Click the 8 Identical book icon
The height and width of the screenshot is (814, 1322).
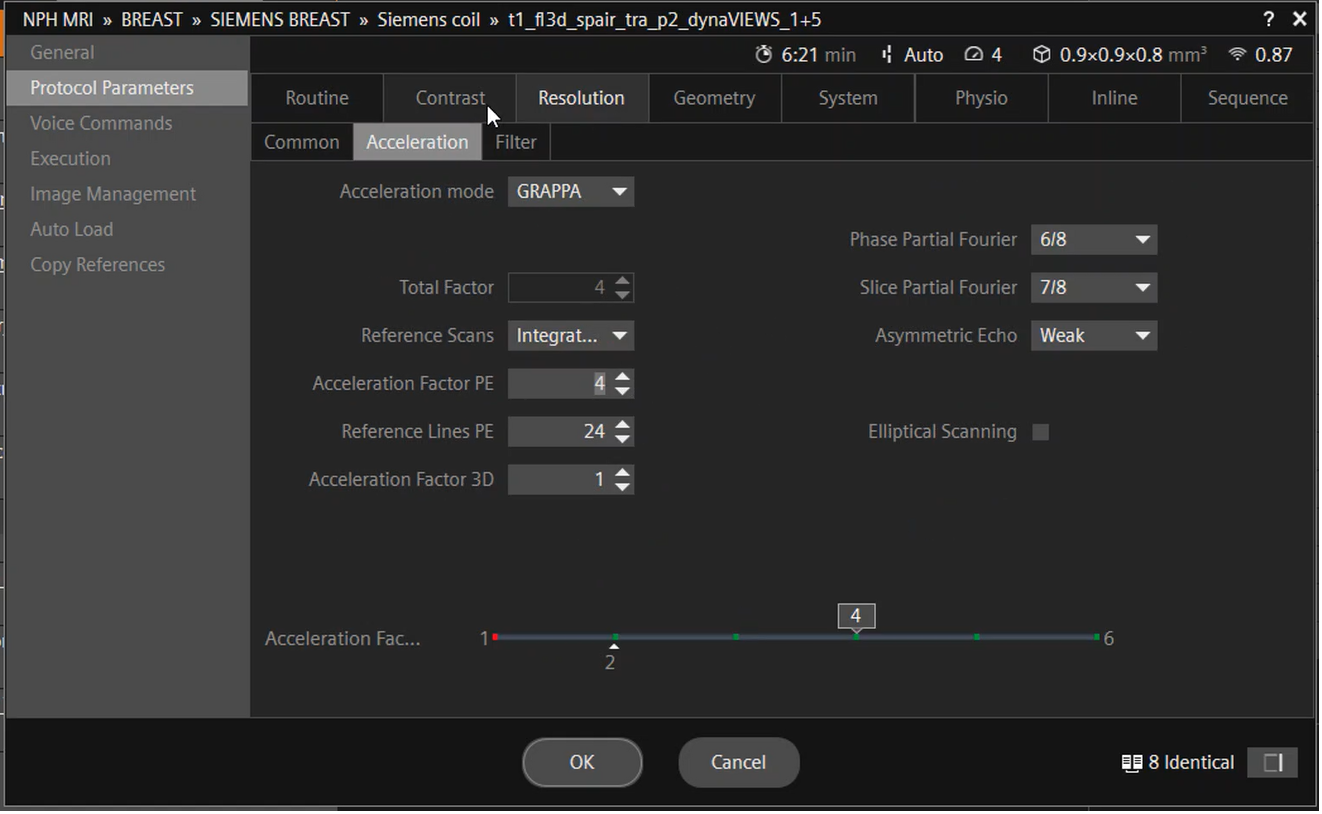1131,763
